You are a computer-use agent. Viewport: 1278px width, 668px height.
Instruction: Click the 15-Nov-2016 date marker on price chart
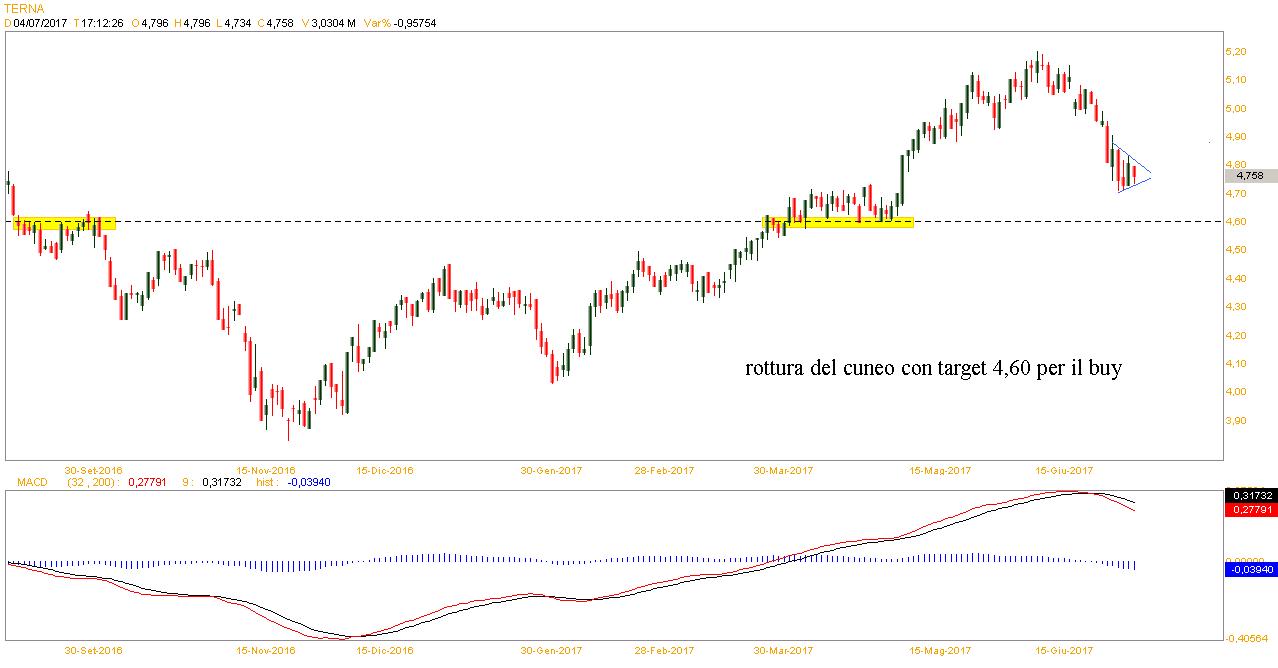click(266, 470)
